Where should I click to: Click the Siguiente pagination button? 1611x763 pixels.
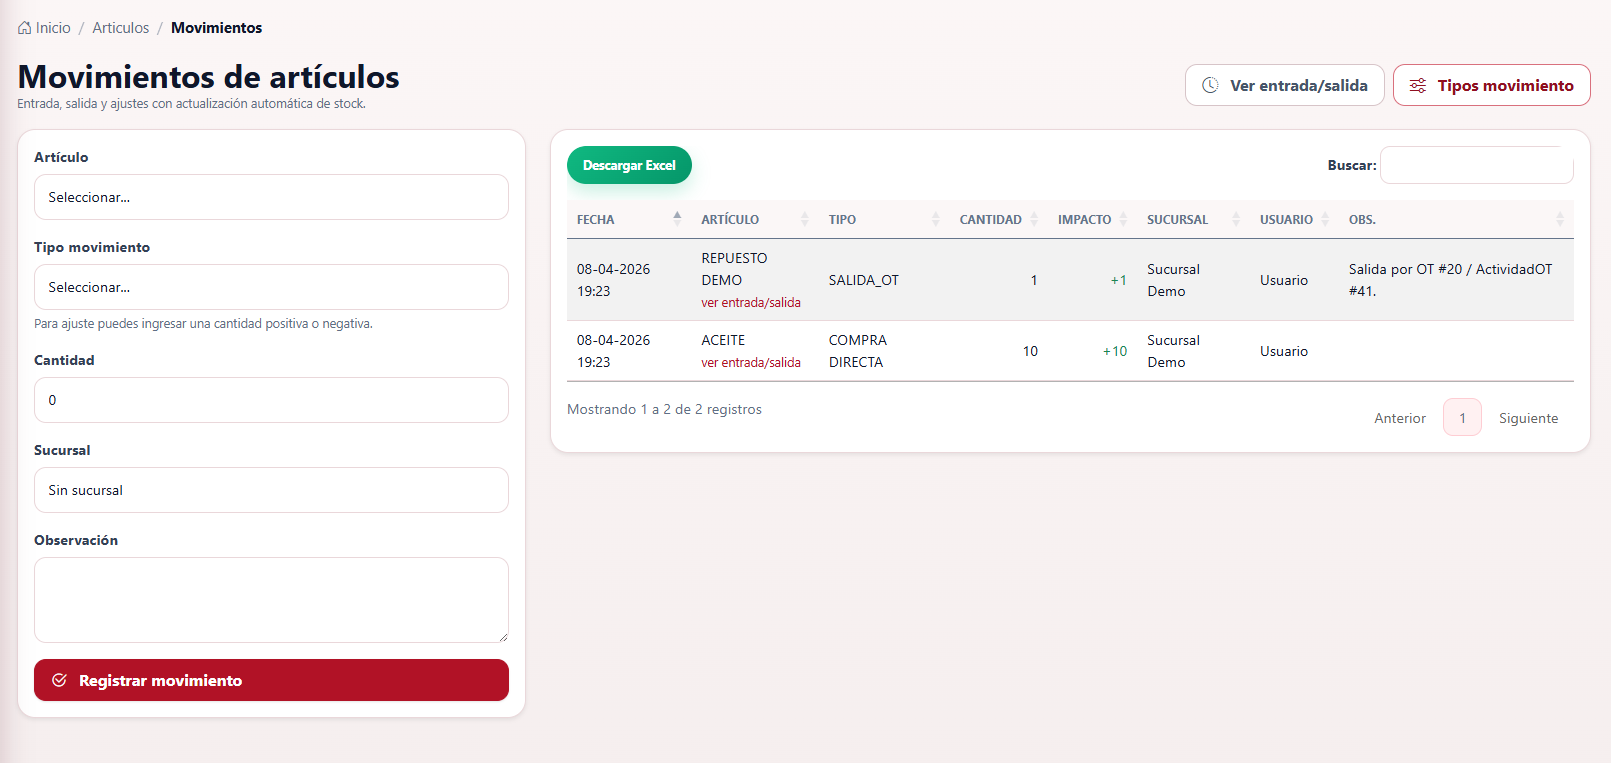1528,418
